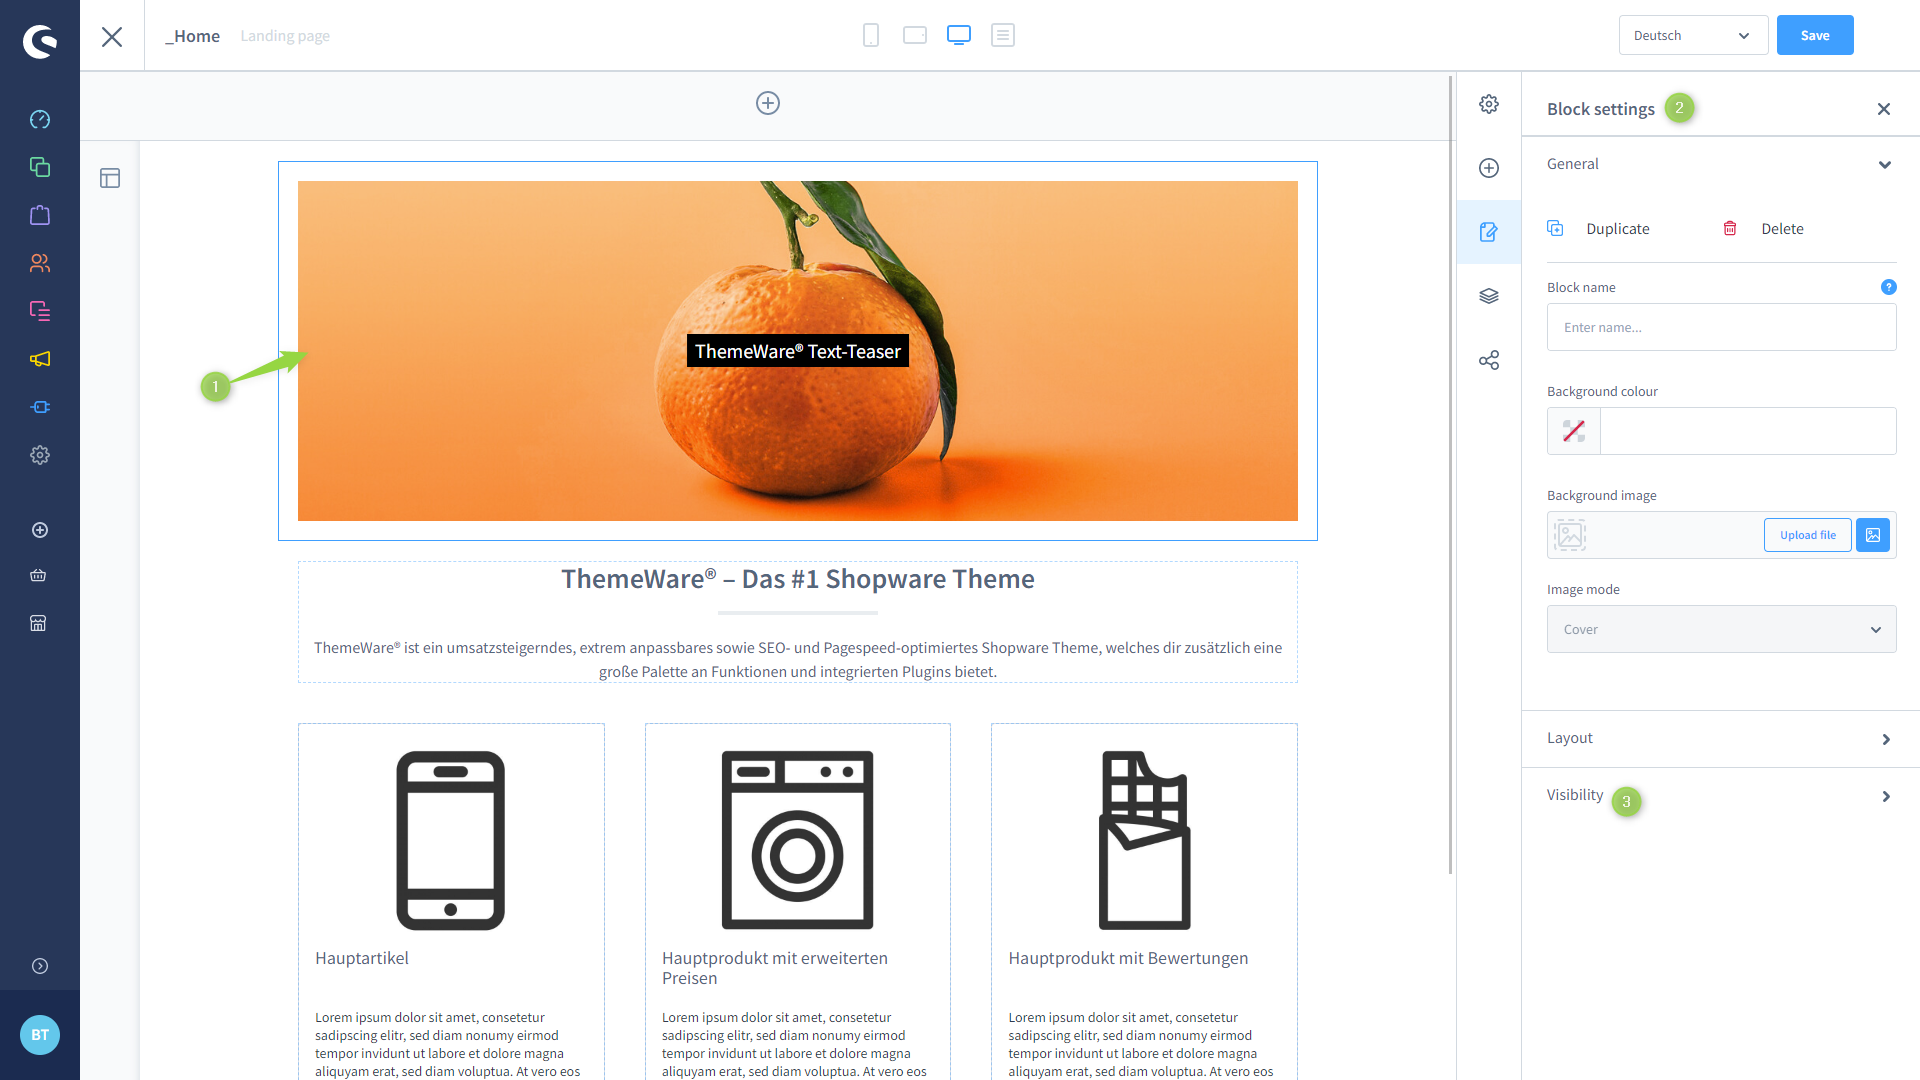Click the Shopware logo
Image resolution: width=1920 pixels, height=1080 pixels.
click(x=40, y=41)
